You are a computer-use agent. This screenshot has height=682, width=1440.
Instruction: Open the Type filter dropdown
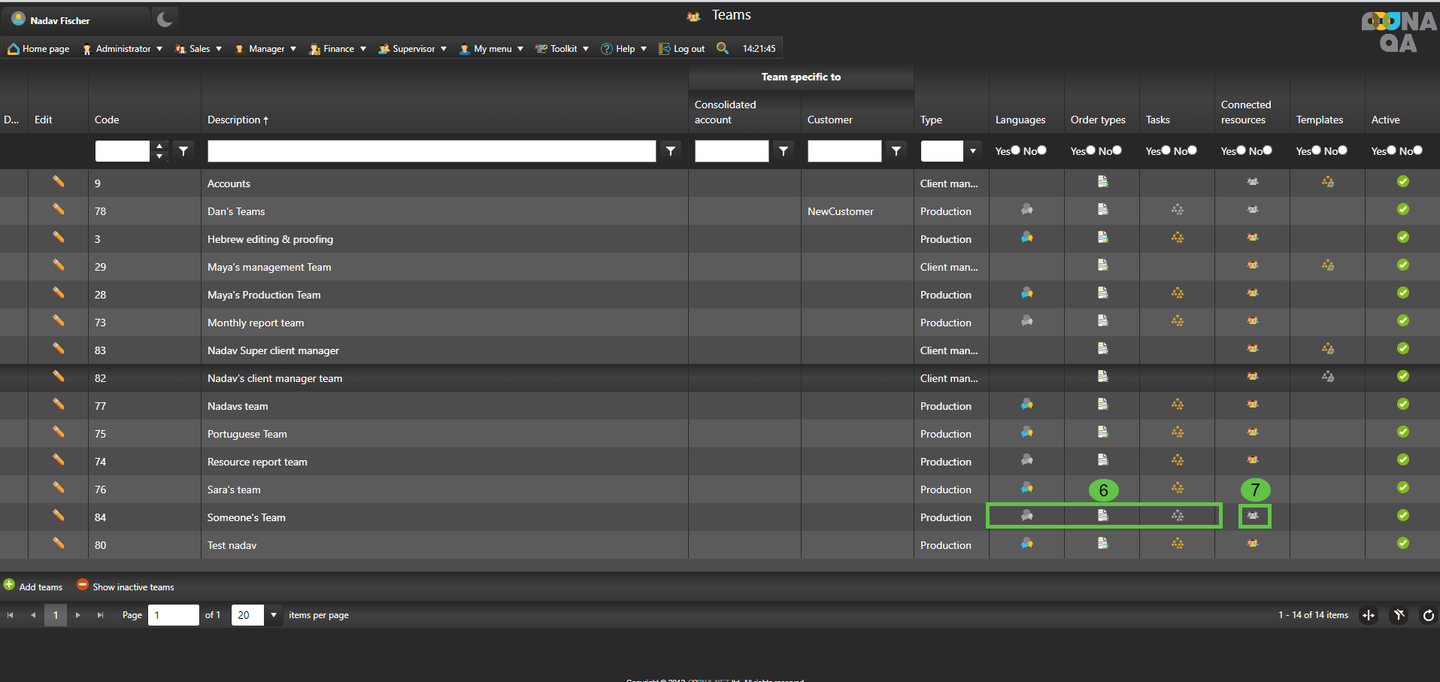[x=972, y=151]
